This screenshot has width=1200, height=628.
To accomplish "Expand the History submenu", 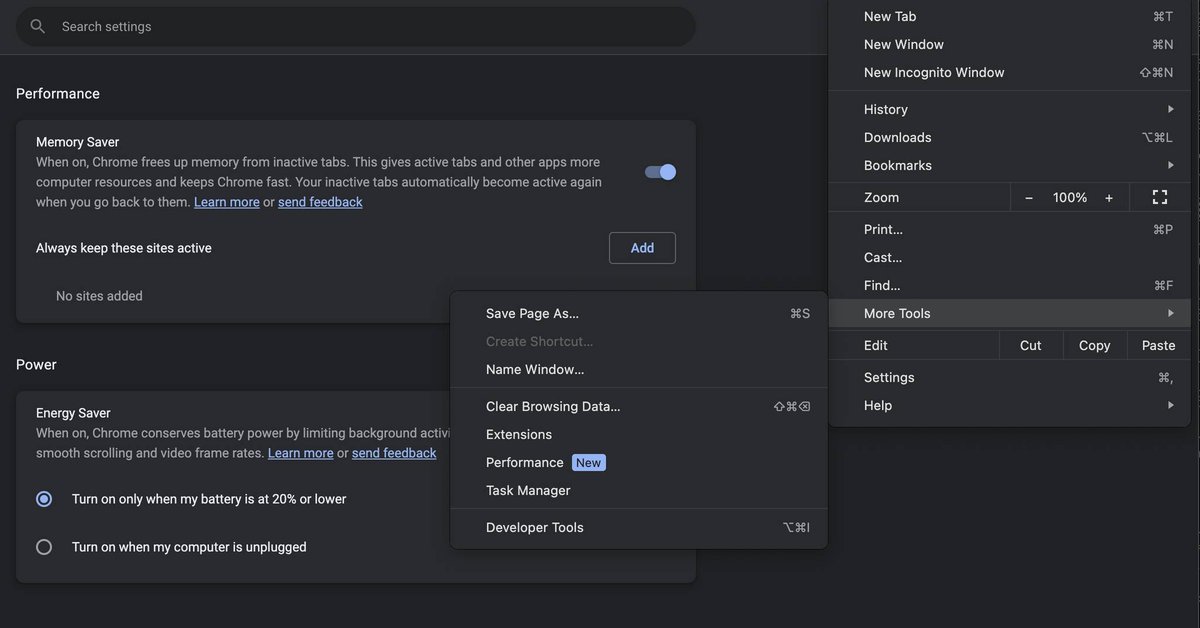I will click(1170, 108).
